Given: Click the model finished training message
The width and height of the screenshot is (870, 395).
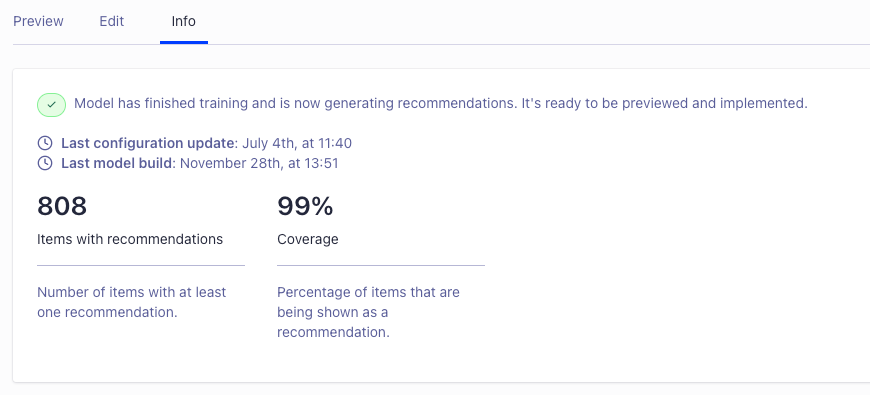Looking at the screenshot, I should coord(441,103).
